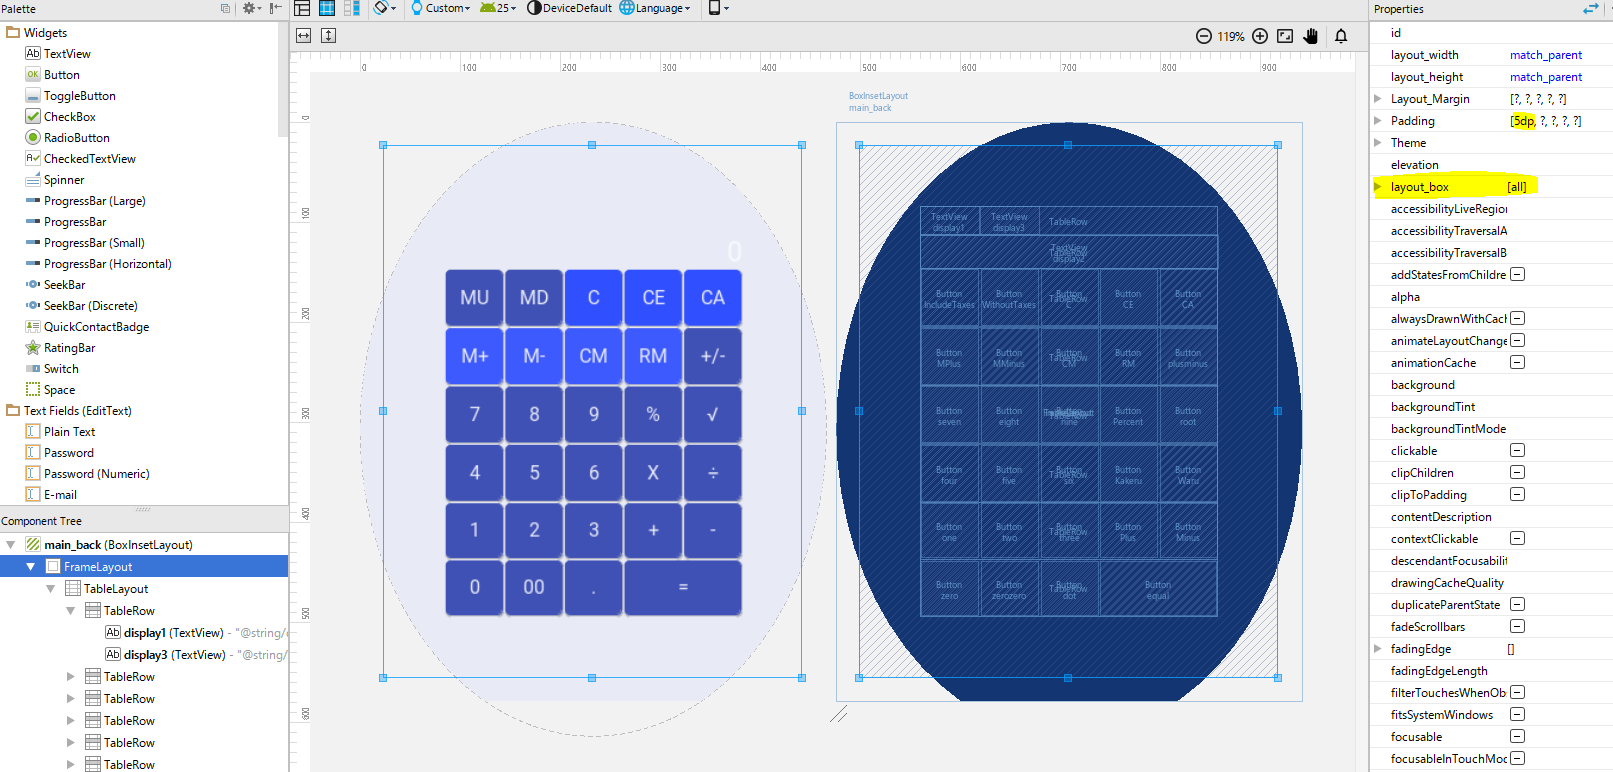Switch to Blueprint-only view in toolbar

coord(327,8)
